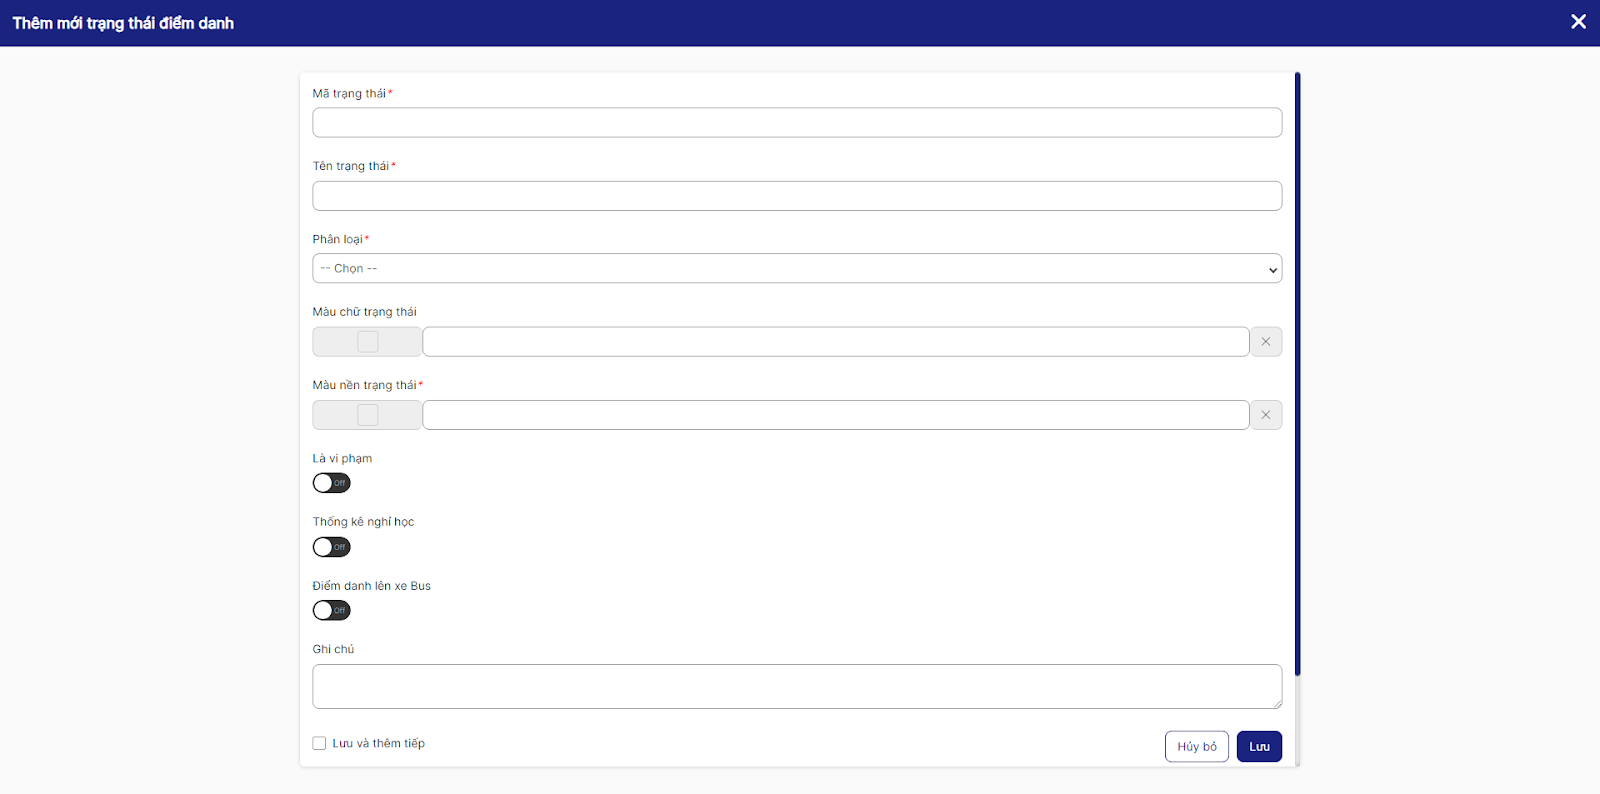Toggle the Là vi phạm switch
This screenshot has height=794, width=1600.
coord(331,483)
